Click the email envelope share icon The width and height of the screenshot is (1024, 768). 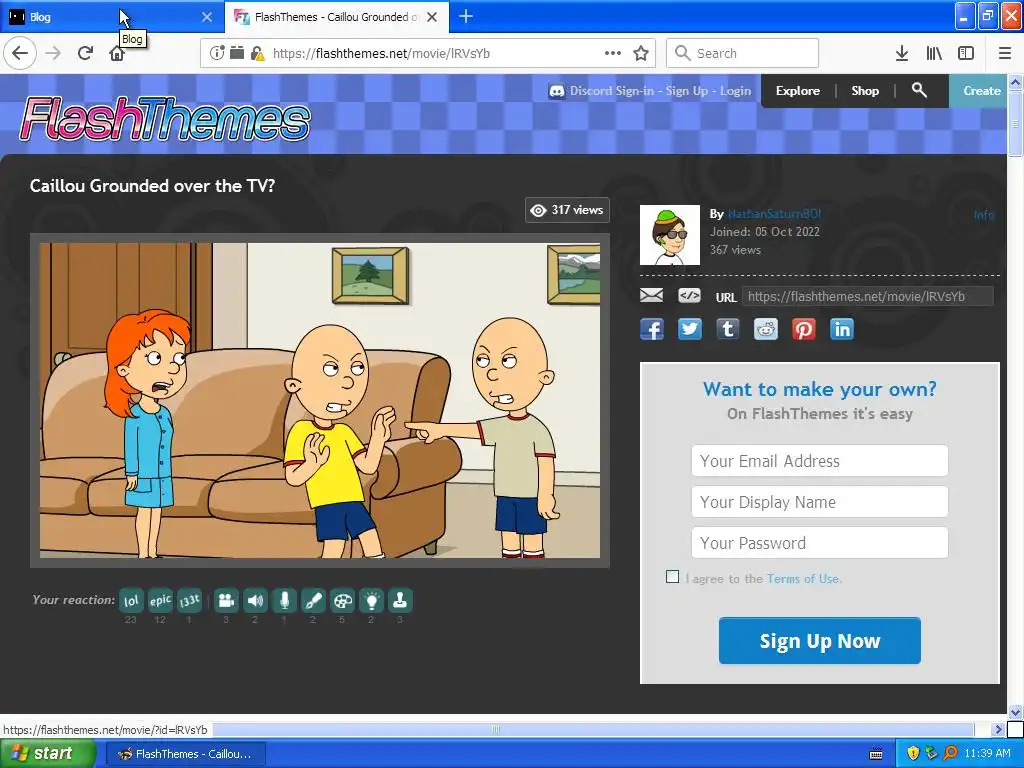(651, 296)
